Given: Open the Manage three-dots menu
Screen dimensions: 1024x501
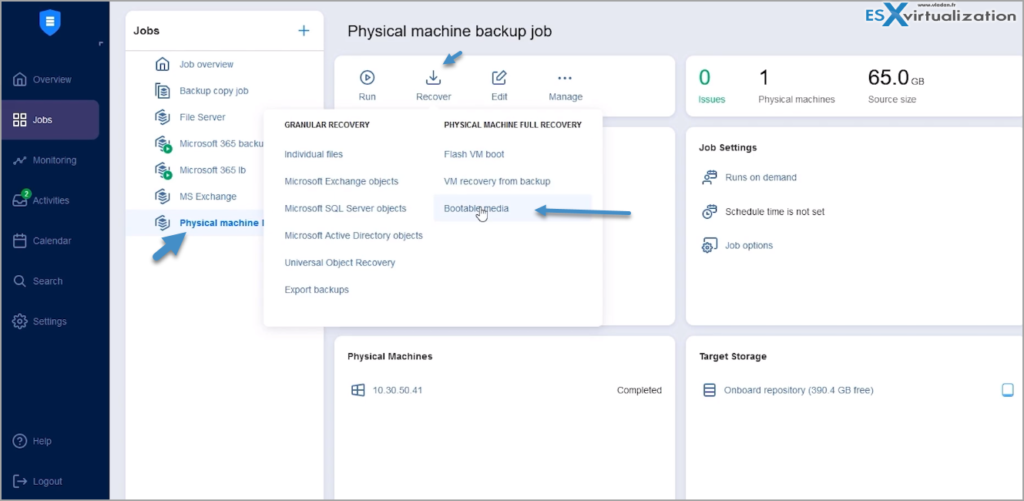Looking at the screenshot, I should [565, 78].
